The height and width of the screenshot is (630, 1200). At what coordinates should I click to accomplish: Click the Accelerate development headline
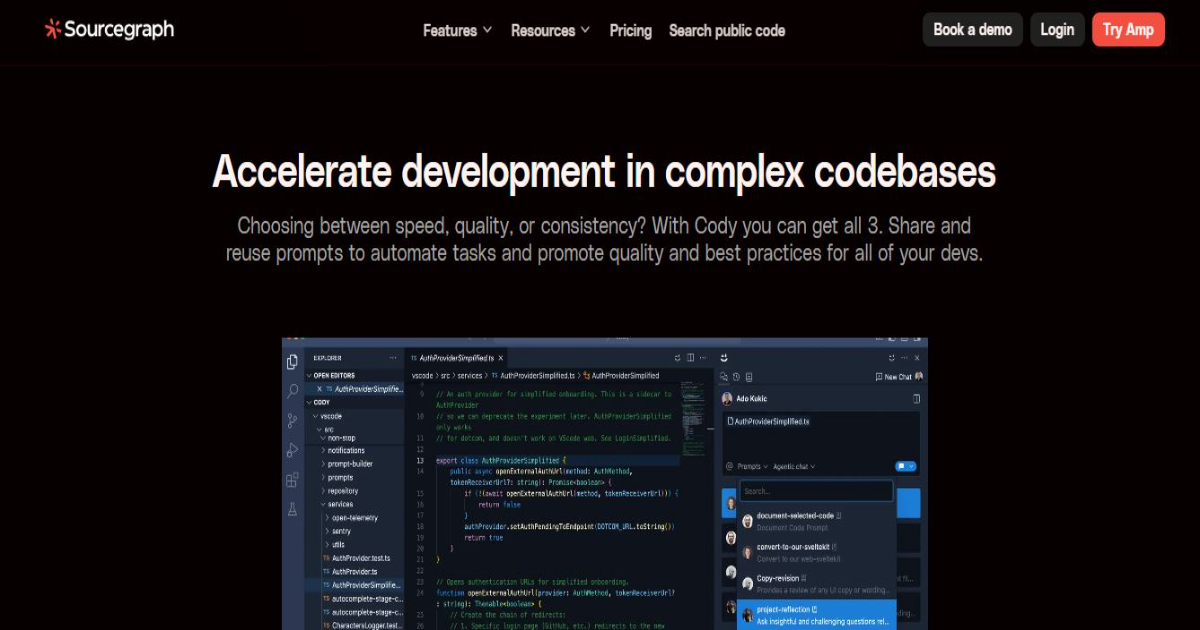[604, 171]
